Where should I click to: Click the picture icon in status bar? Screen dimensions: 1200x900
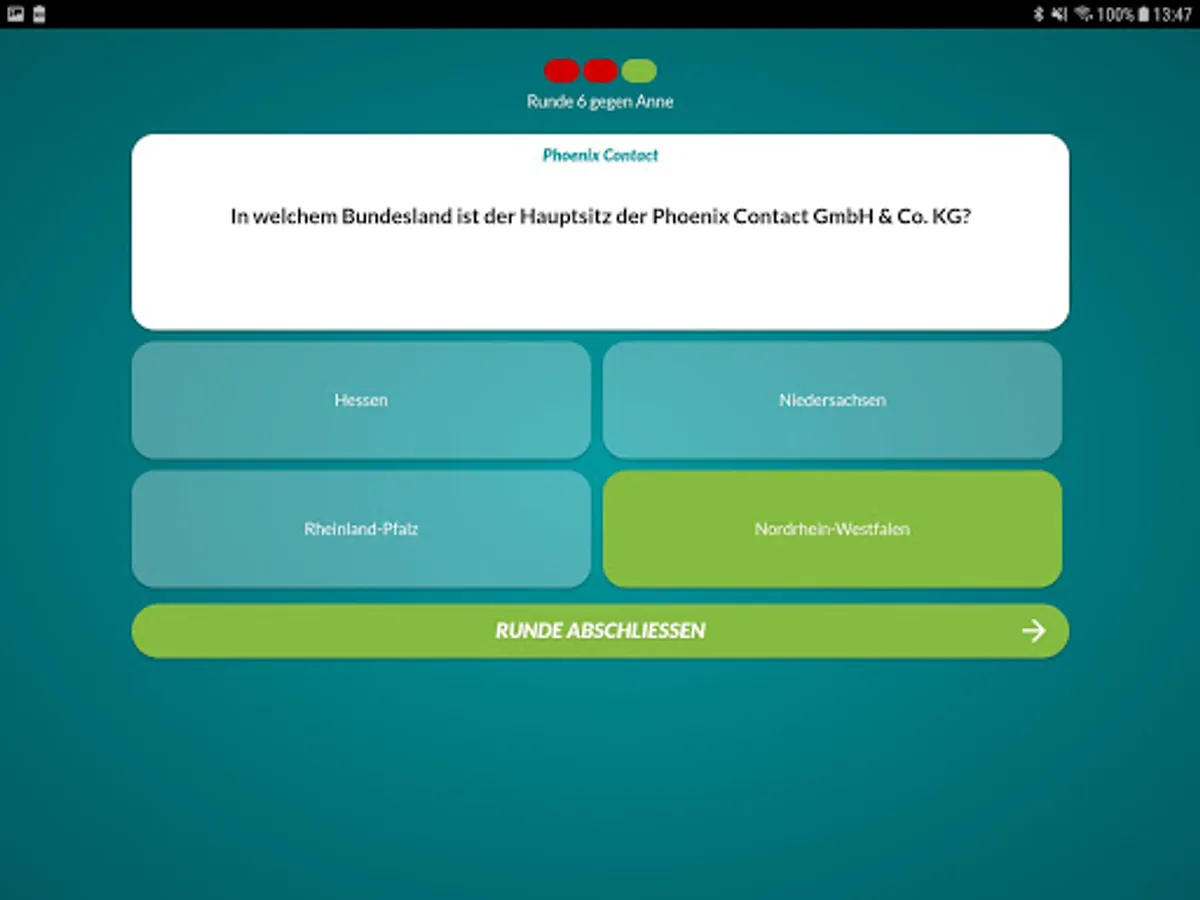coord(15,14)
